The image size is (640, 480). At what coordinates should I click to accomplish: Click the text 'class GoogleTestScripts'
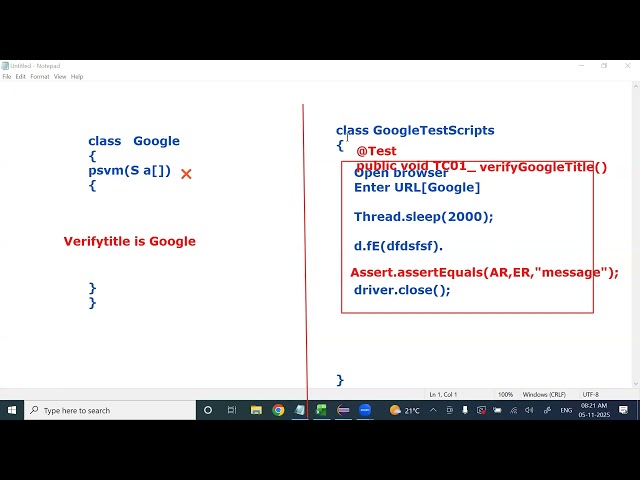(x=415, y=130)
